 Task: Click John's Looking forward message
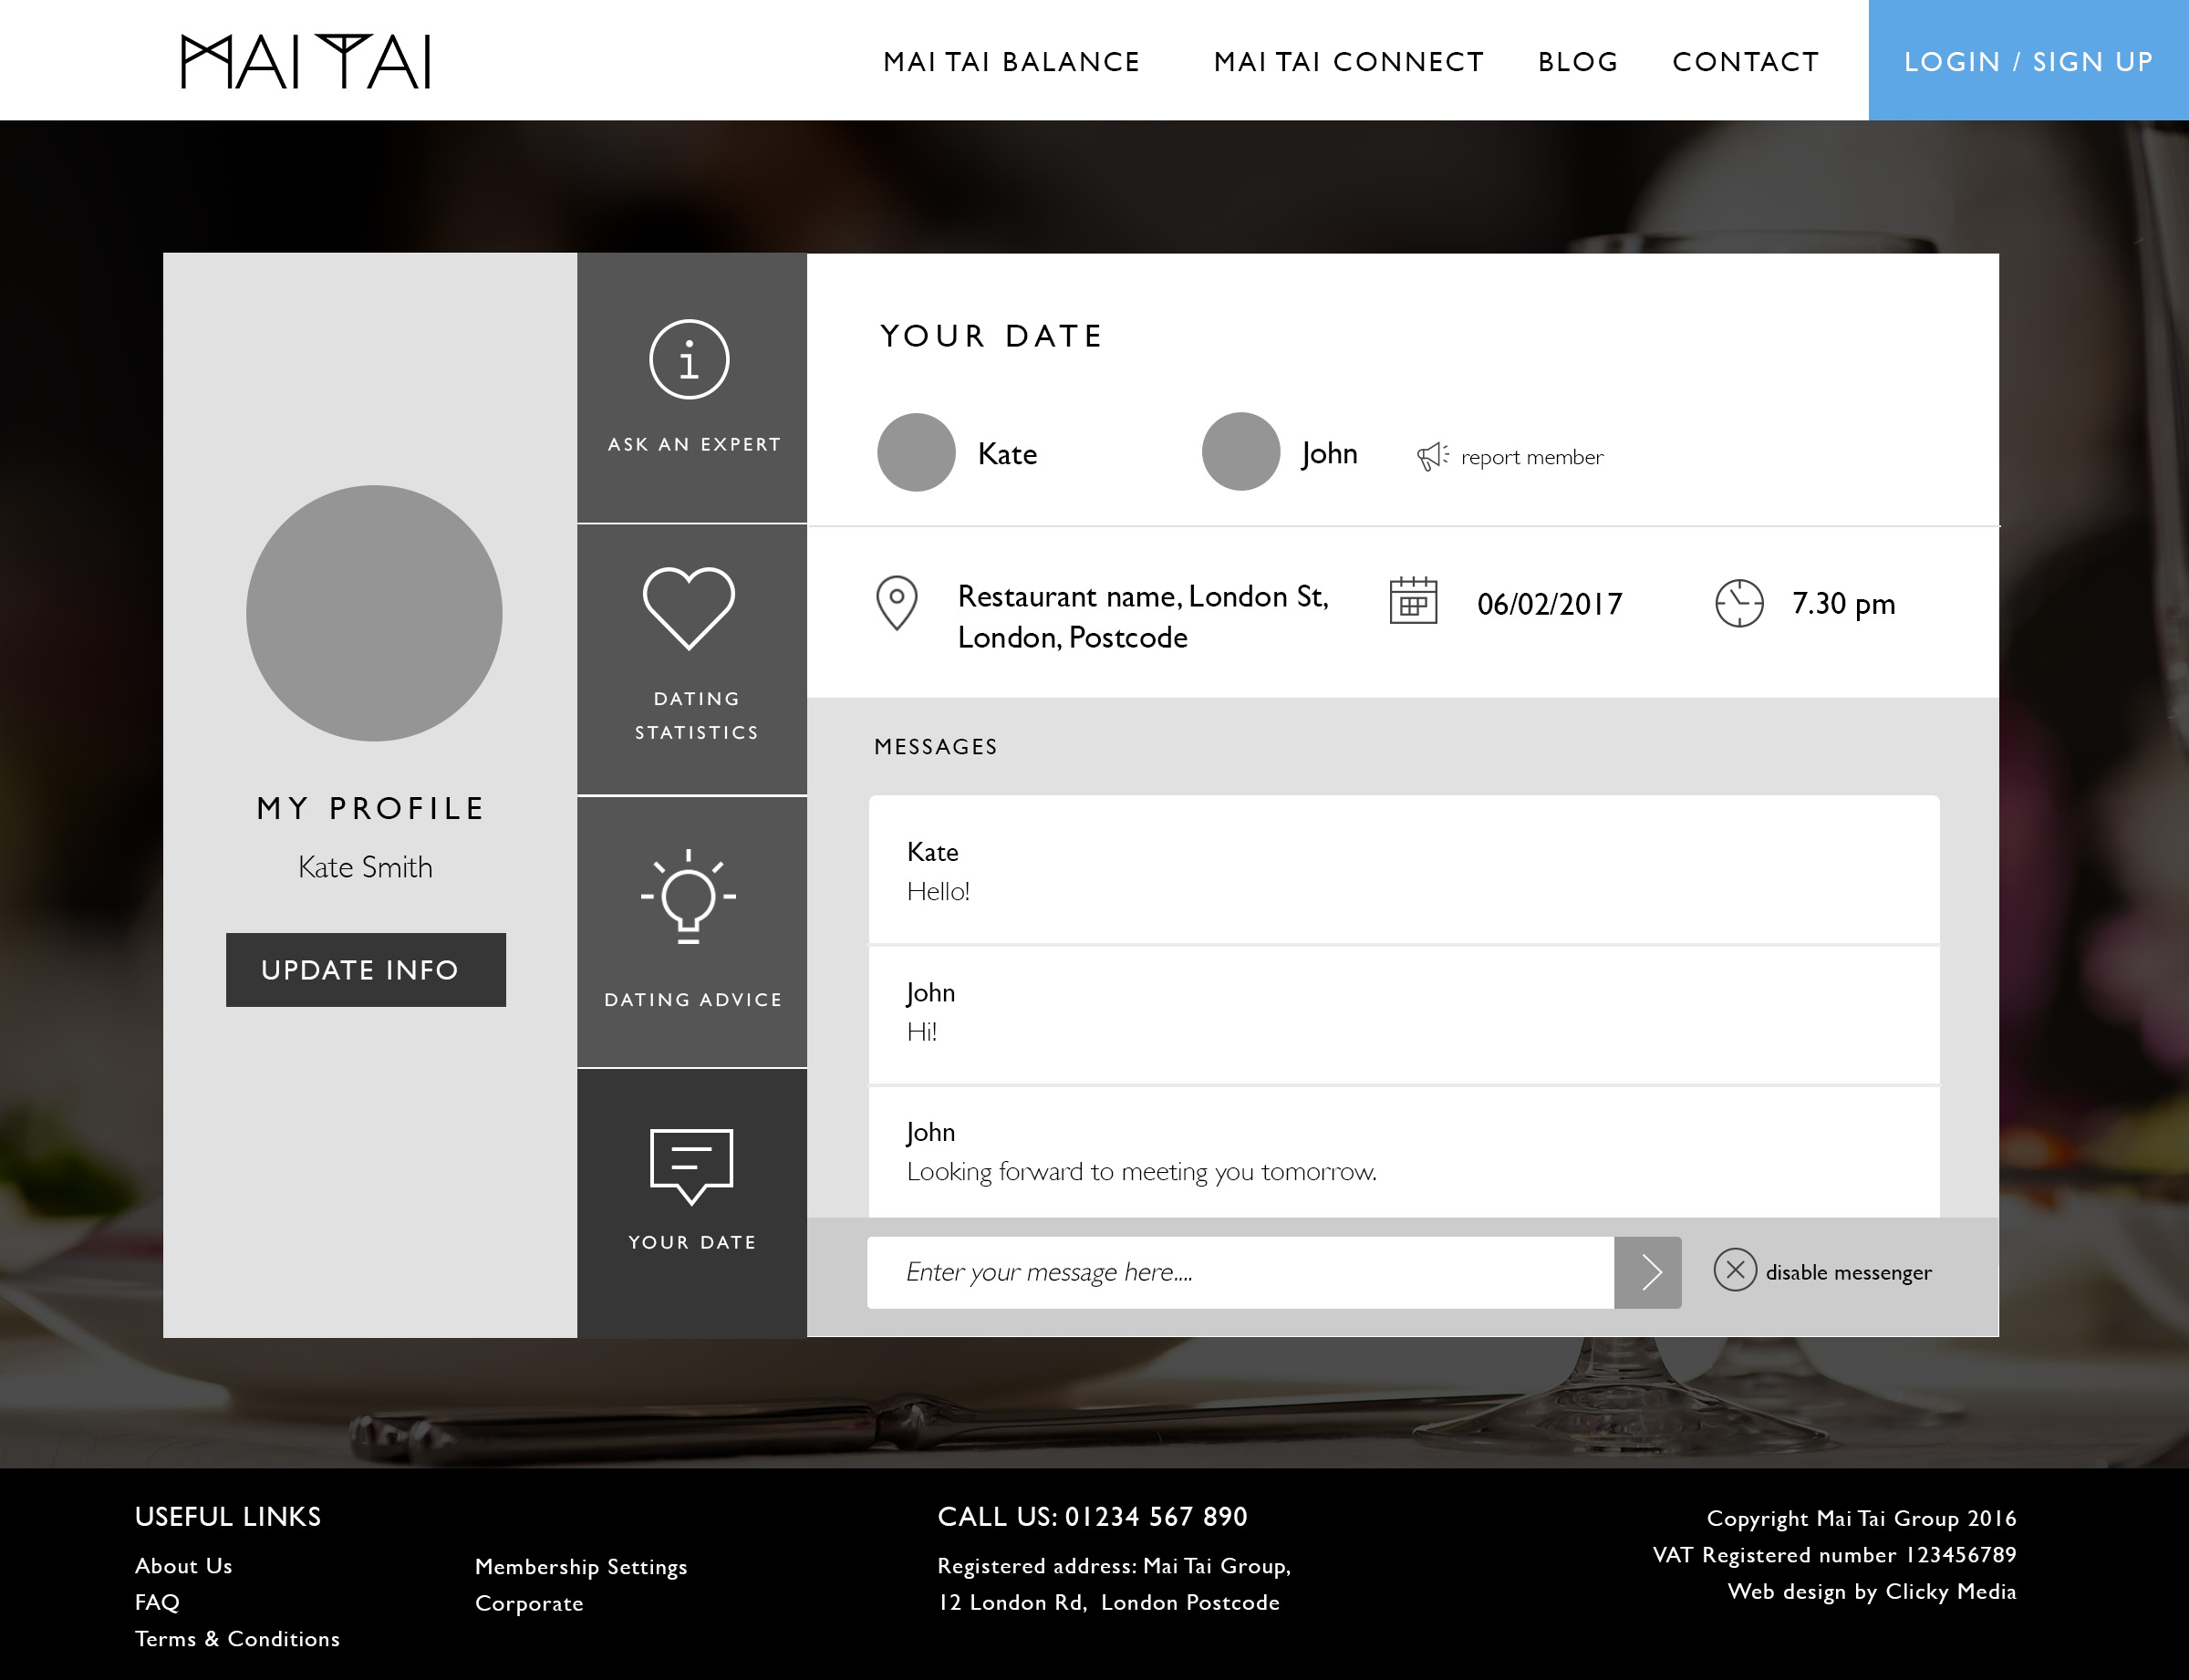click(x=1404, y=1152)
